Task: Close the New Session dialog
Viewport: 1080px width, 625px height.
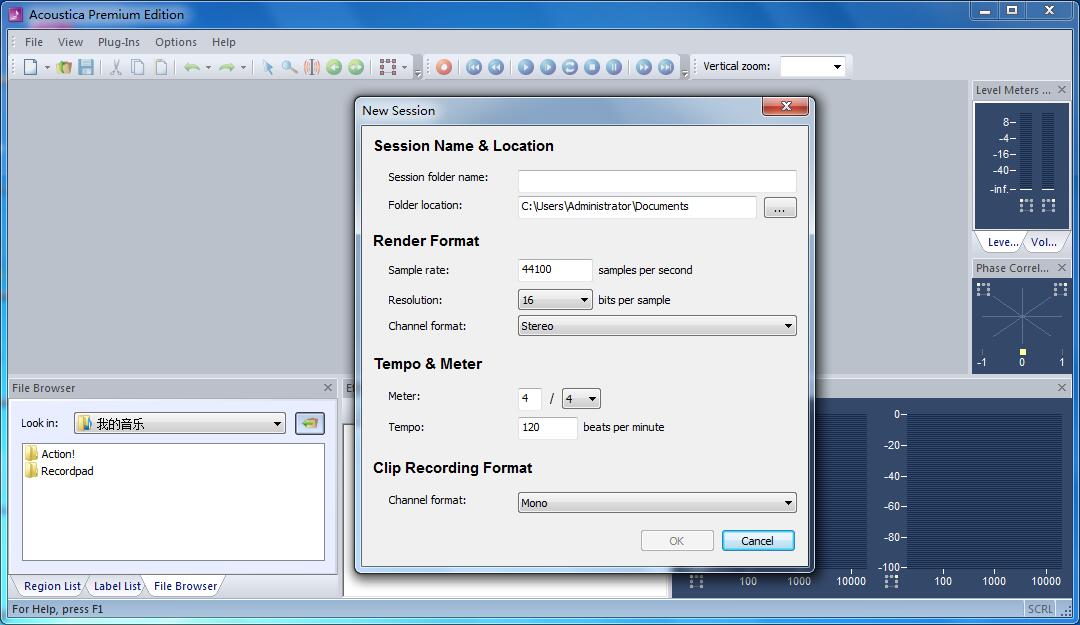Action: coord(785,106)
